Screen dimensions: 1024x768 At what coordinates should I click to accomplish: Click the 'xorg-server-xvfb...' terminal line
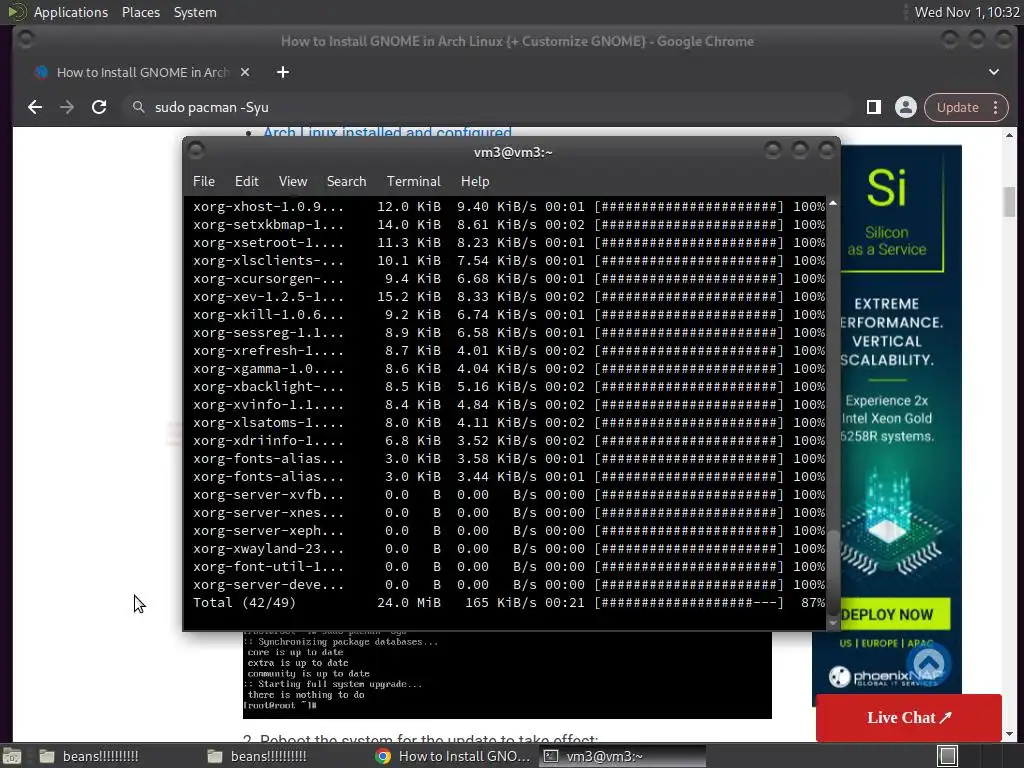pos(509,494)
